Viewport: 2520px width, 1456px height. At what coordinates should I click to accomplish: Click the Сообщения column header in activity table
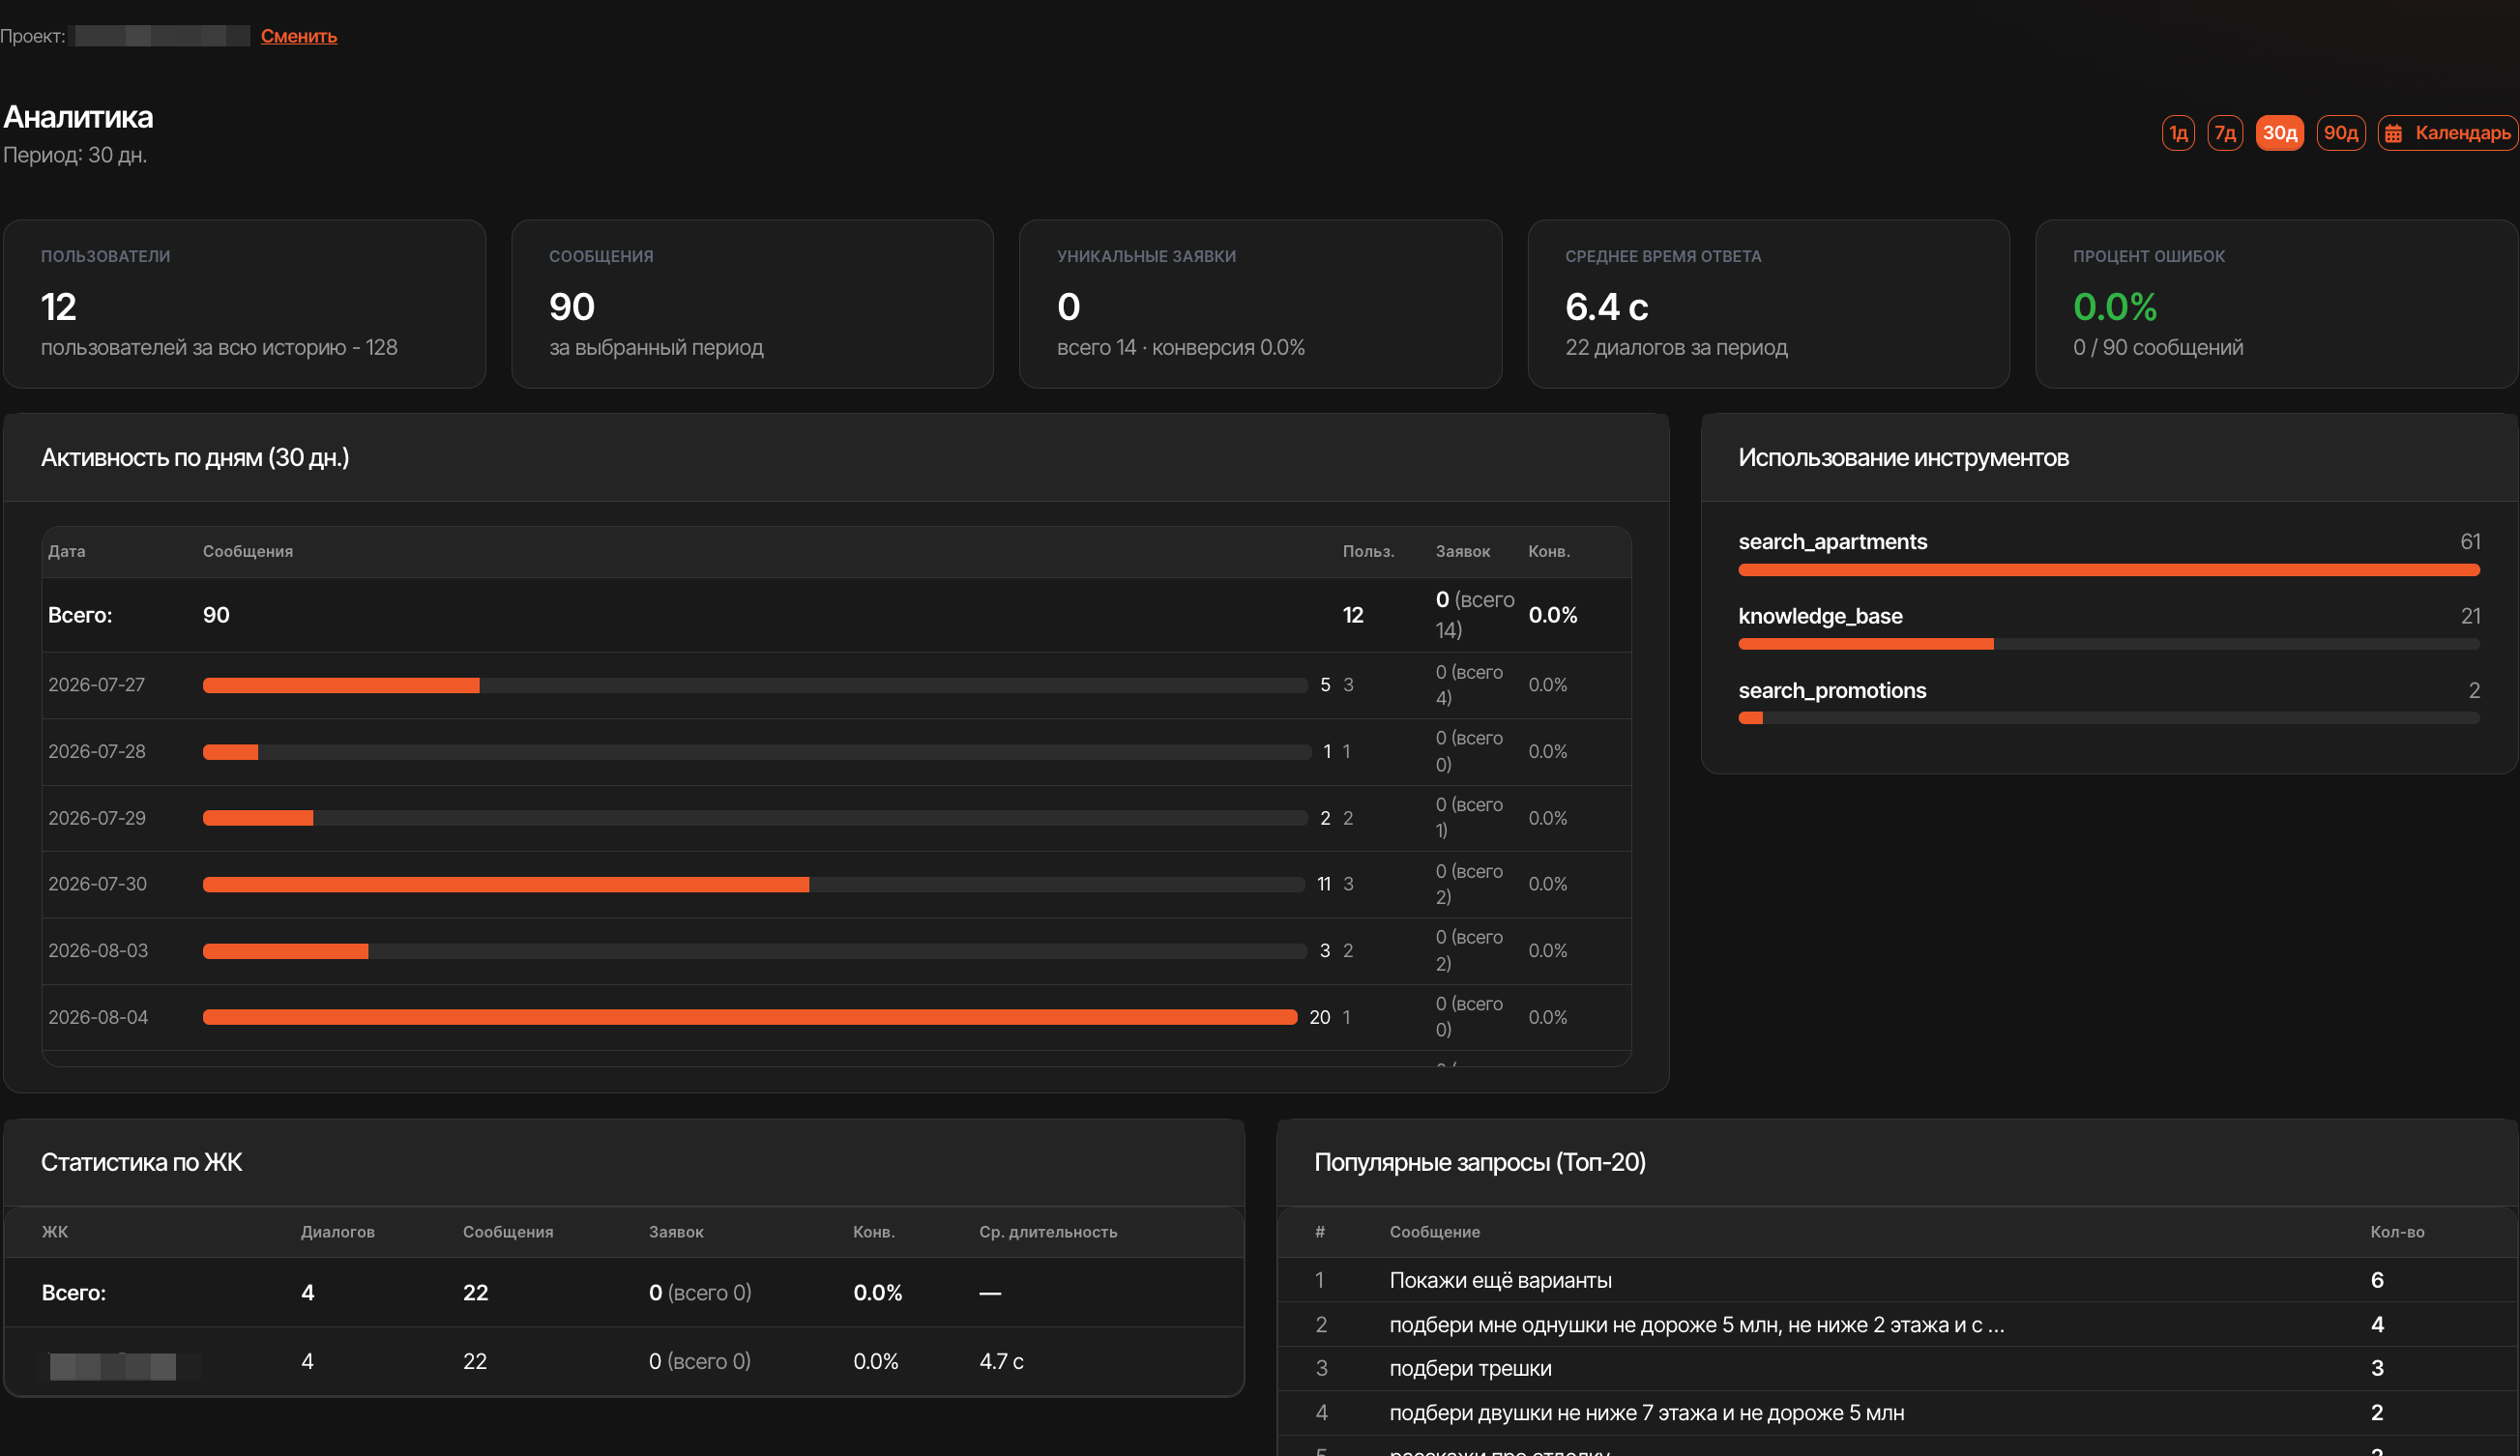coord(248,551)
